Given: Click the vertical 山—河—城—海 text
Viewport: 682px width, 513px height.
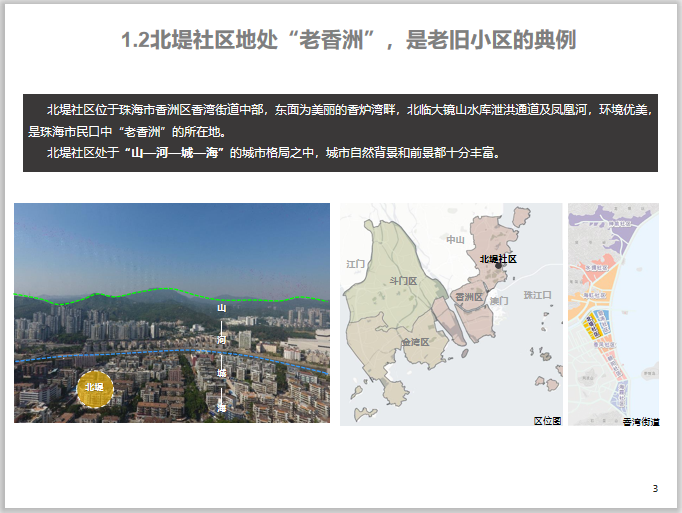Looking at the screenshot, I should coord(221,357).
